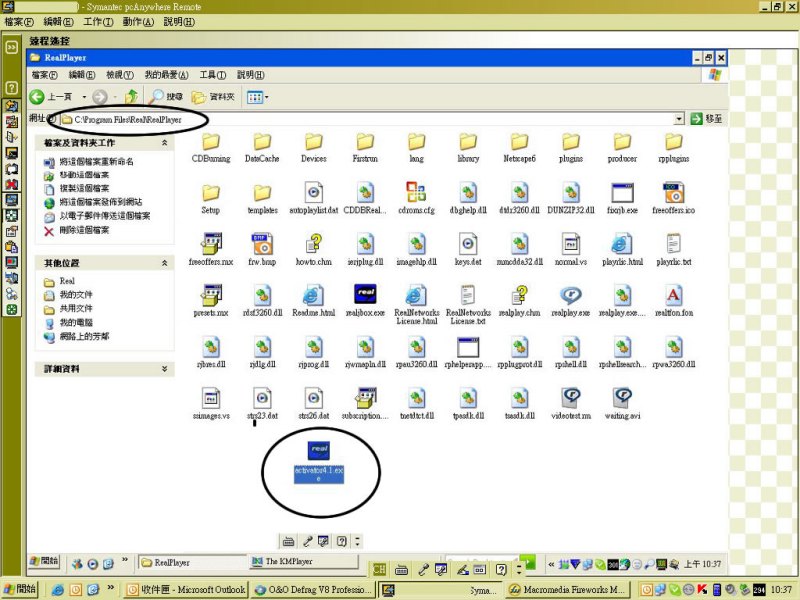This screenshot has width=800, height=600.
Task: Collapse the 其他位置 panel
Action: 164,263
